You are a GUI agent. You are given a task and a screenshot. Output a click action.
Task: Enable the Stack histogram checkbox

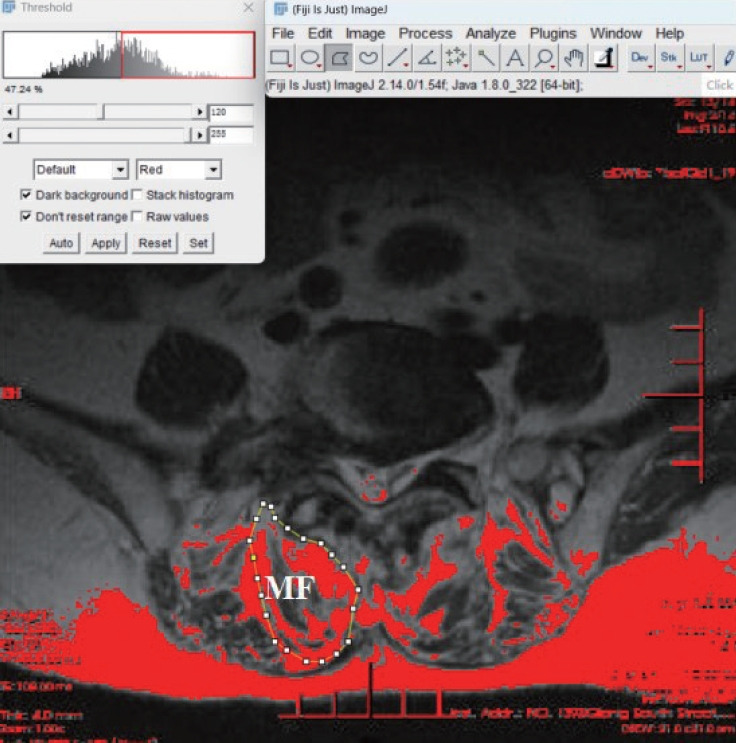click(137, 195)
